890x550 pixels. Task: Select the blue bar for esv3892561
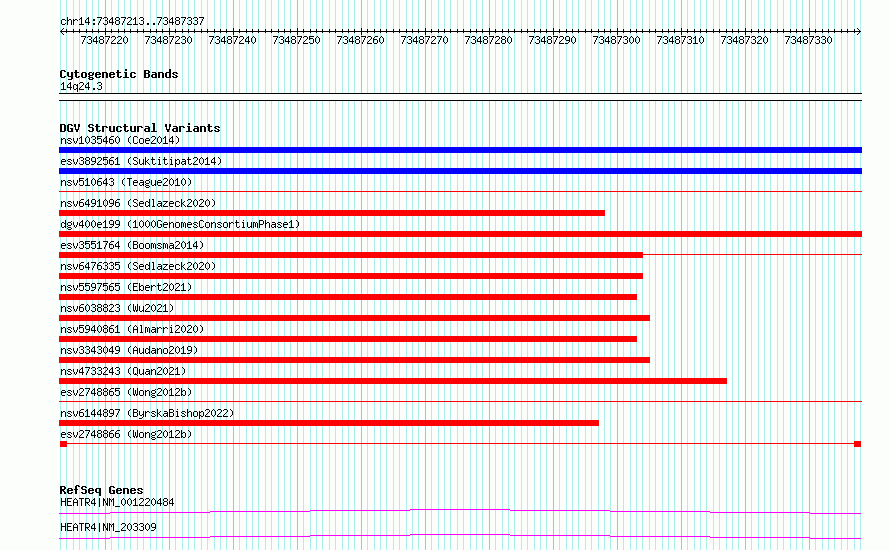tap(460, 171)
